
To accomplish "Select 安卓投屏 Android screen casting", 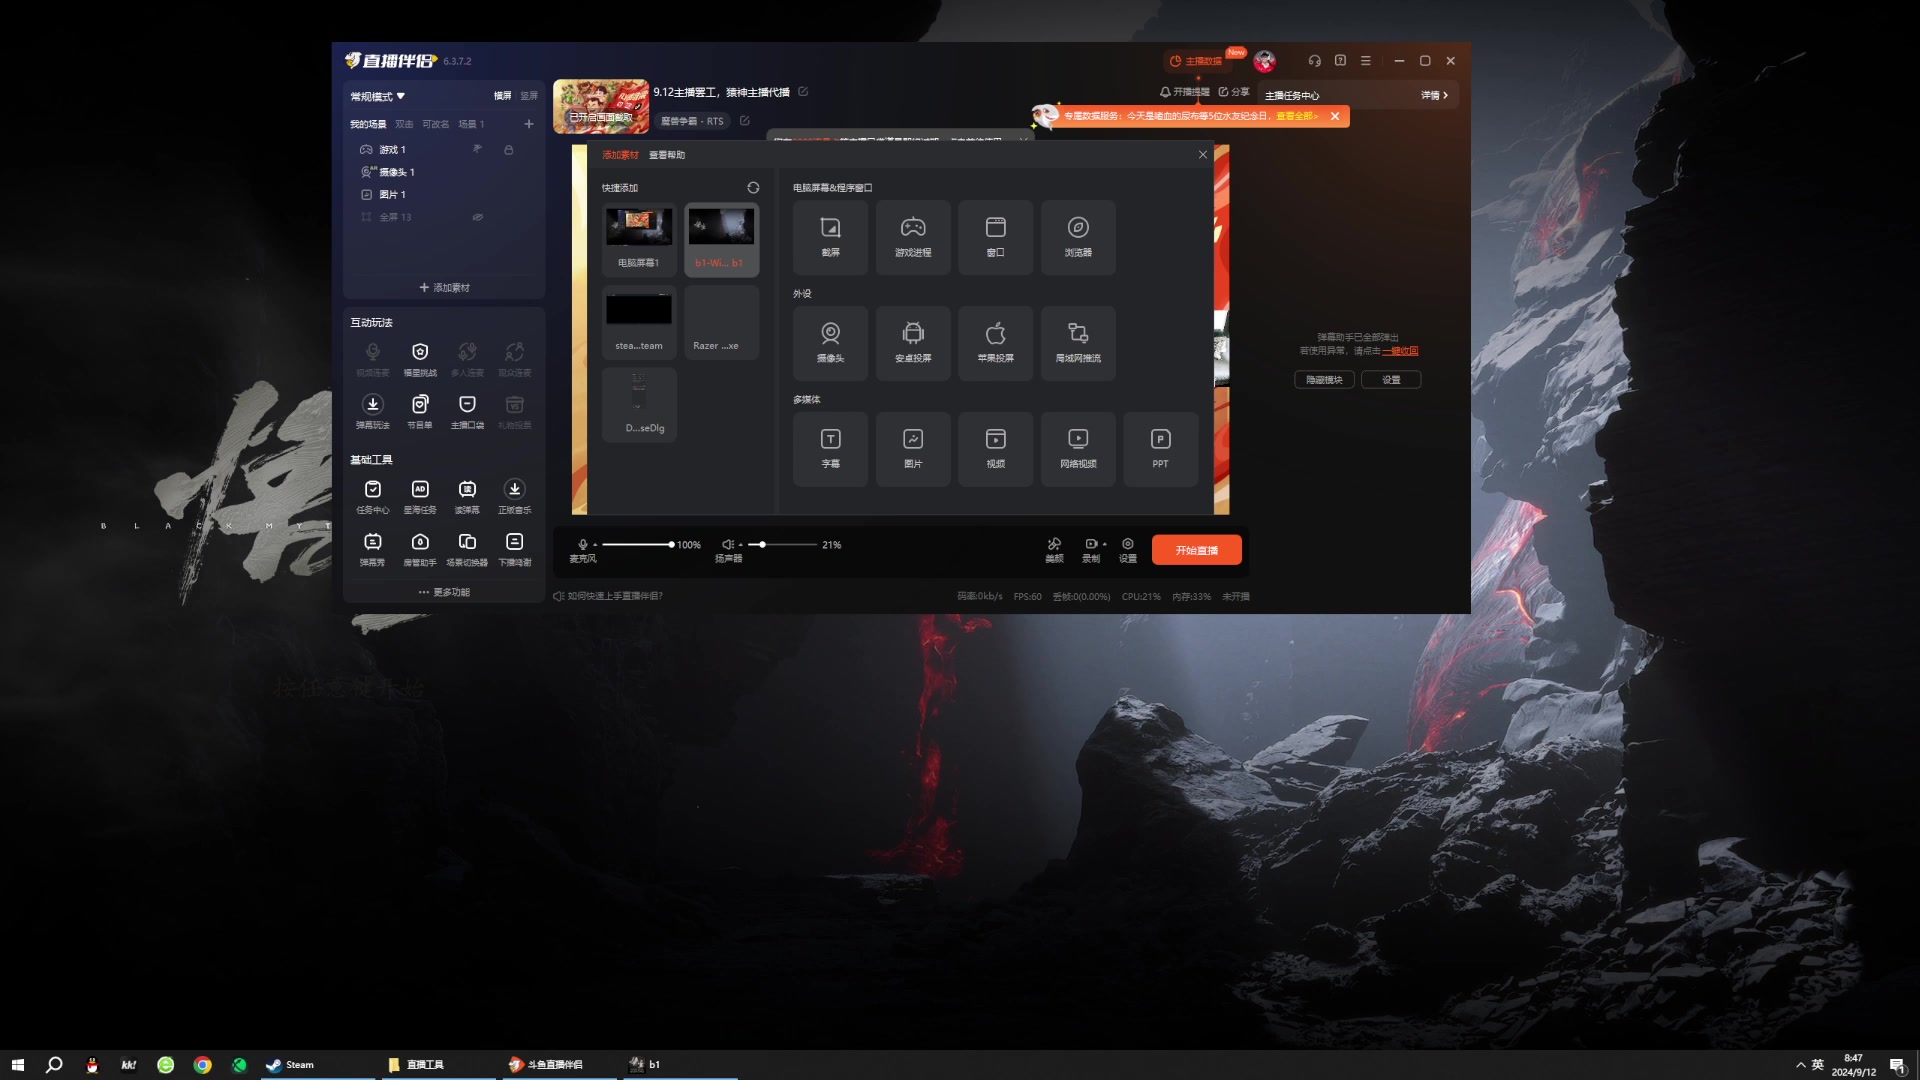I will 913,343.
